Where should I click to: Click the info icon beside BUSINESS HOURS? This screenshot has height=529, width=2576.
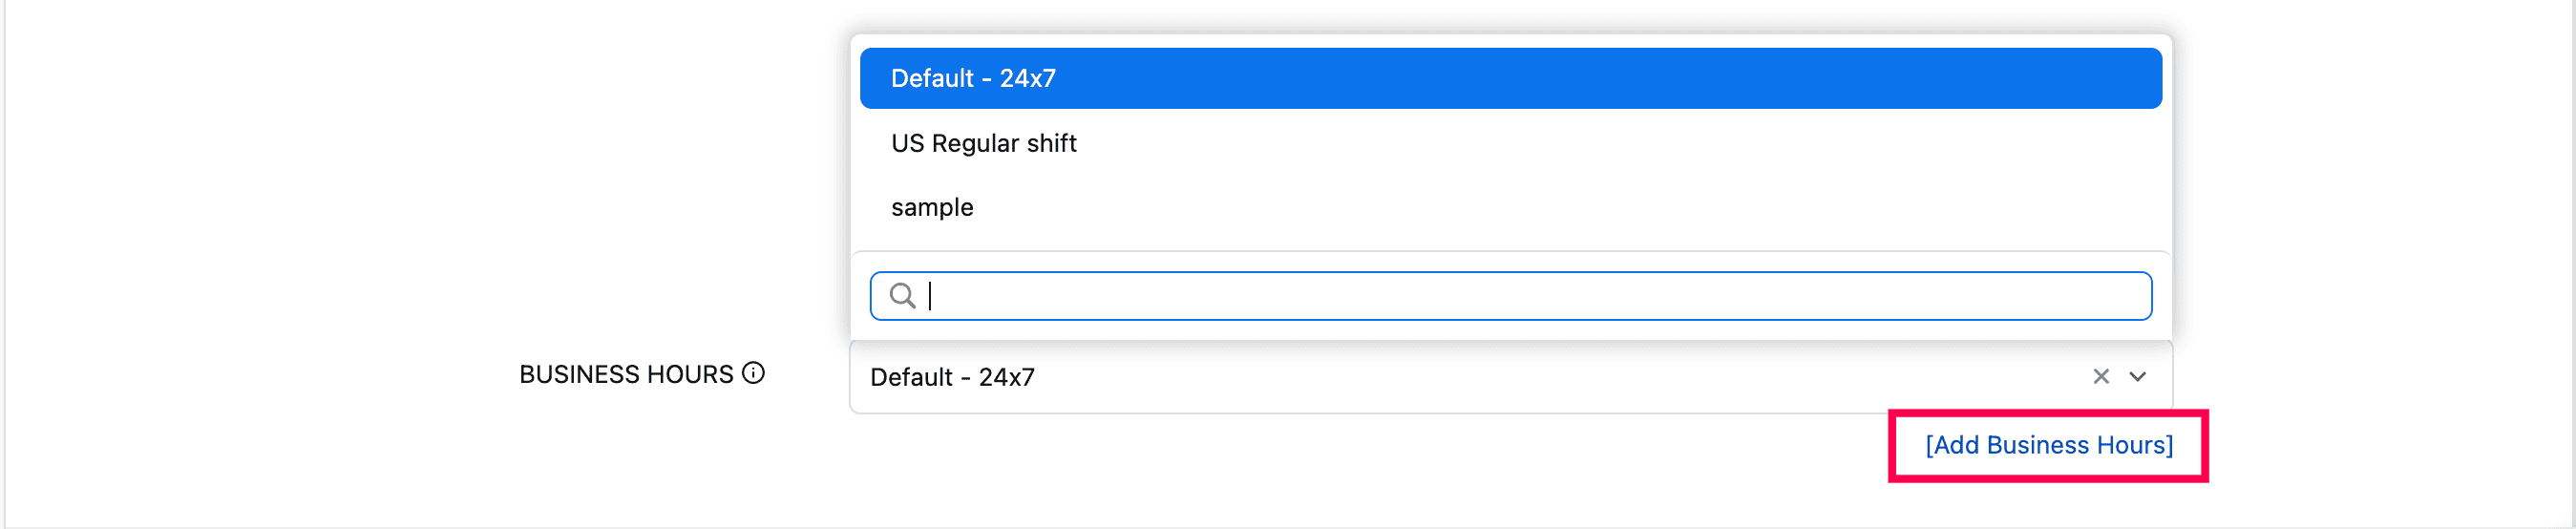click(x=753, y=373)
